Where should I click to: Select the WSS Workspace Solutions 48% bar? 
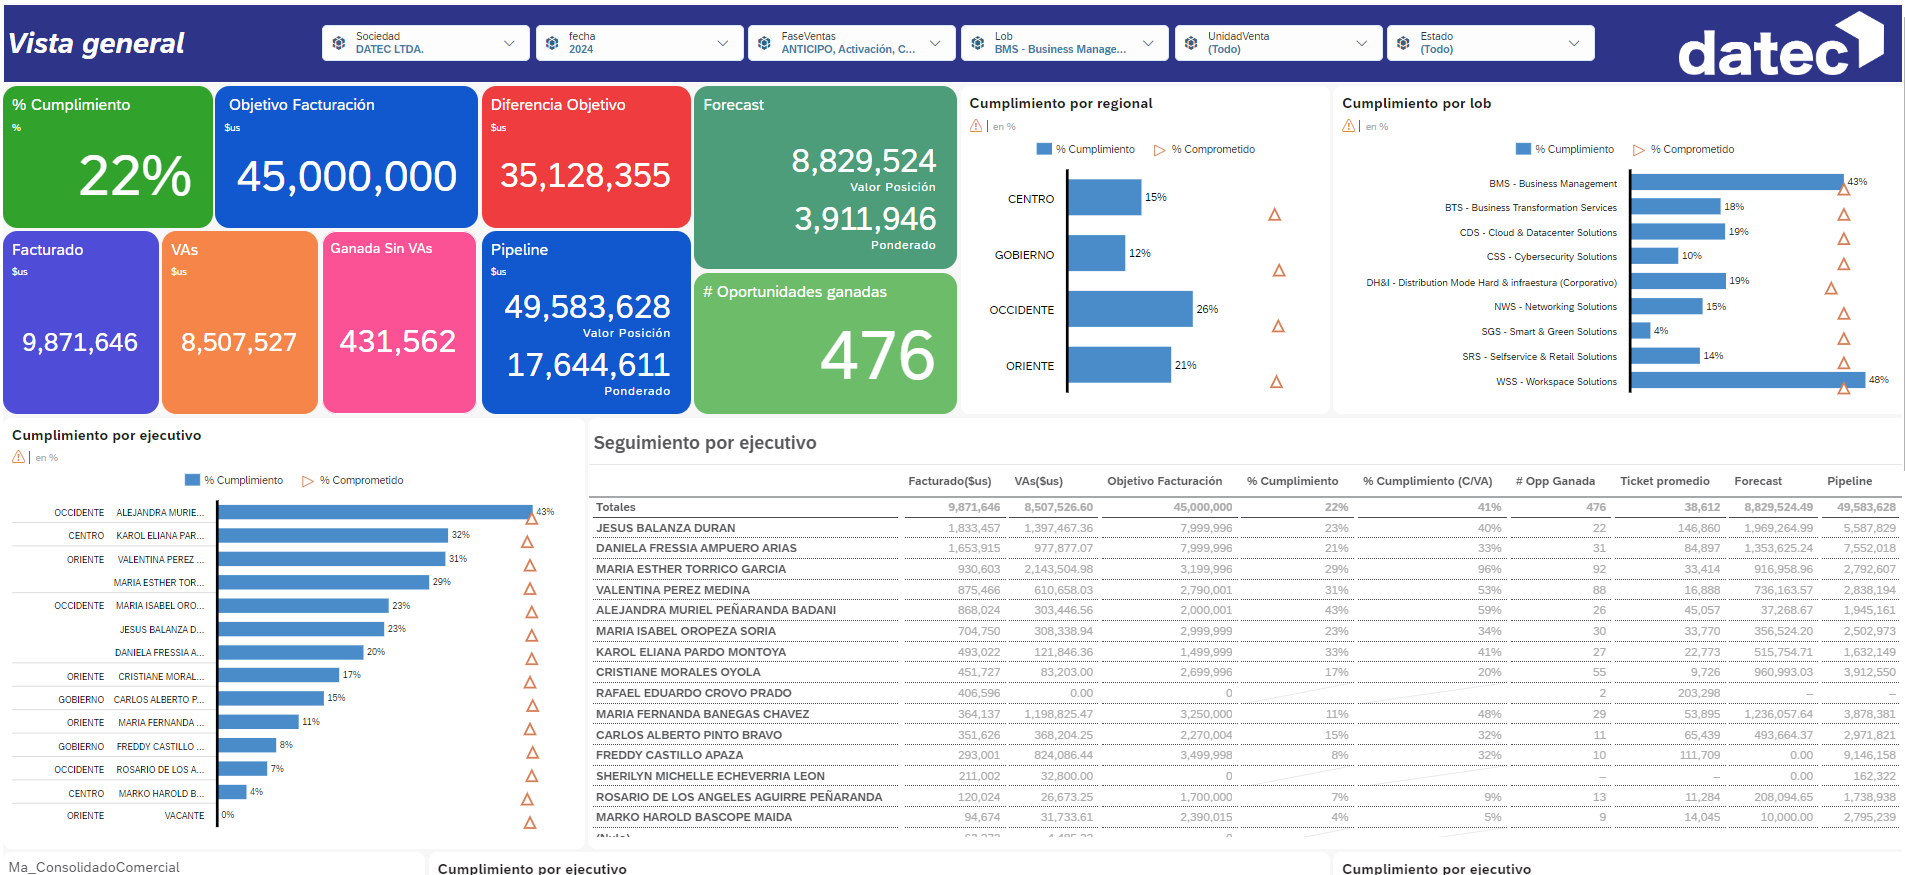click(x=1748, y=380)
